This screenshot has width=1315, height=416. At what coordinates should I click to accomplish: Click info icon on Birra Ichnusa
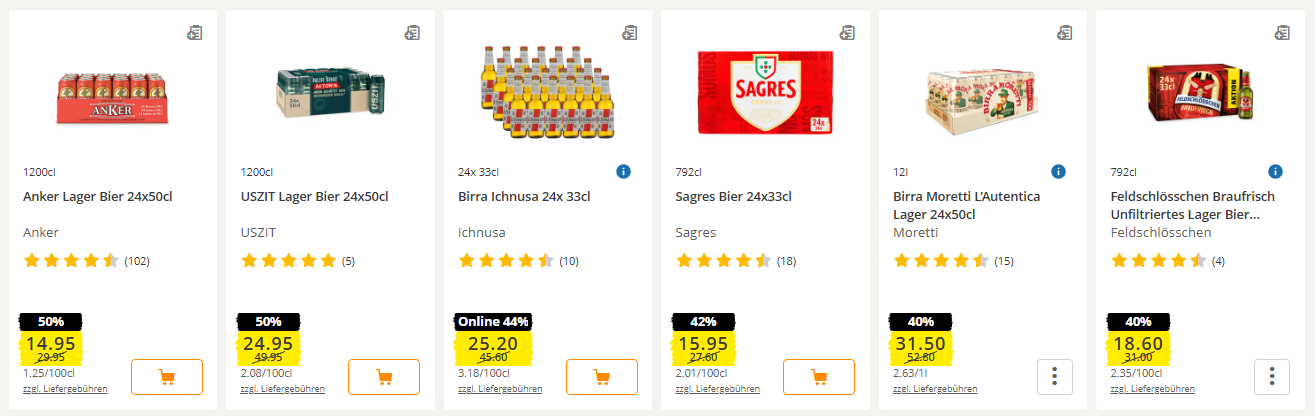623,172
